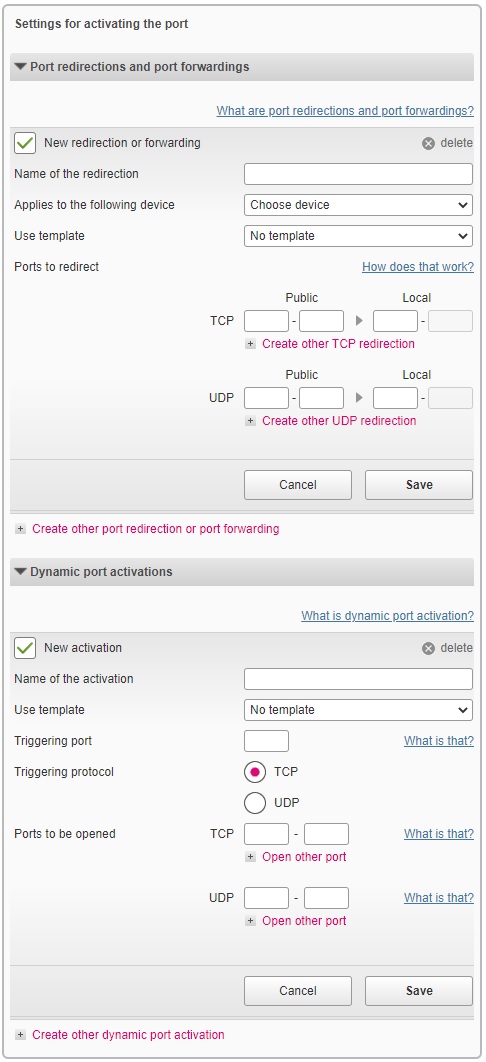Click plus icon for other TCP redirection
Screen dimensions: 486x1062
pyautogui.click(x=250, y=344)
